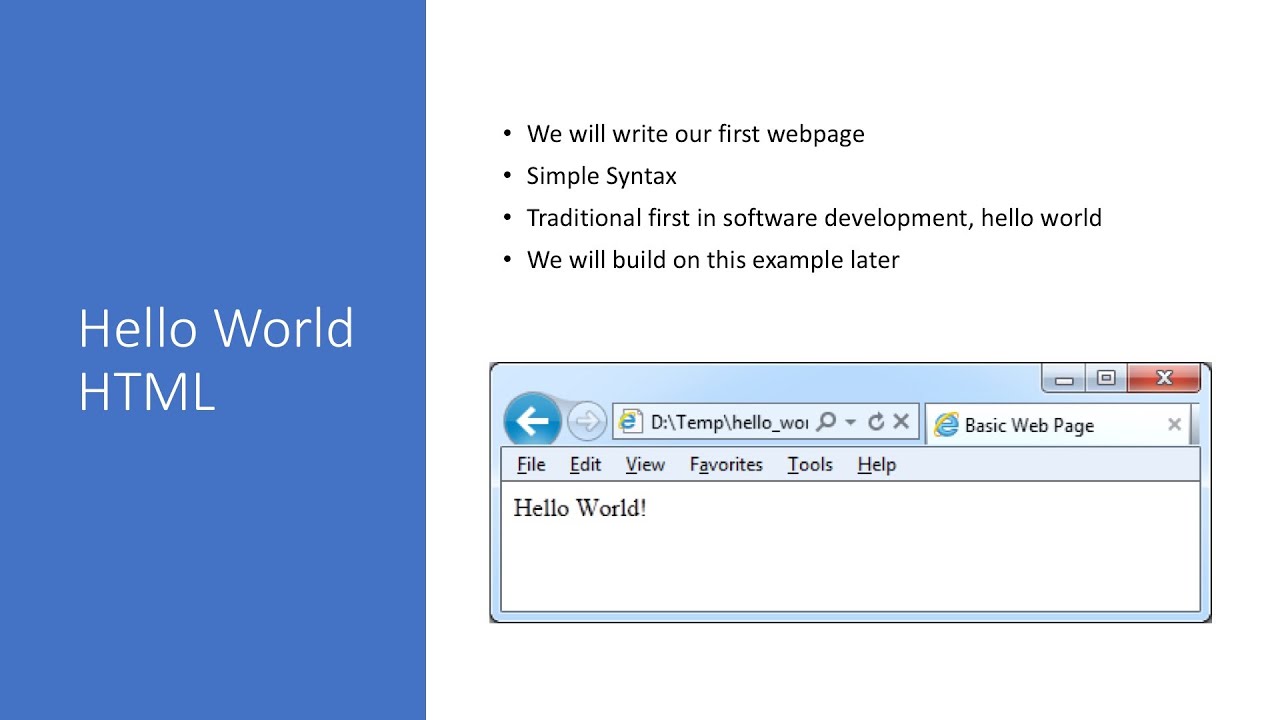Click the Stop X icon in address bar
Viewport: 1280px width, 720px height.
[900, 422]
